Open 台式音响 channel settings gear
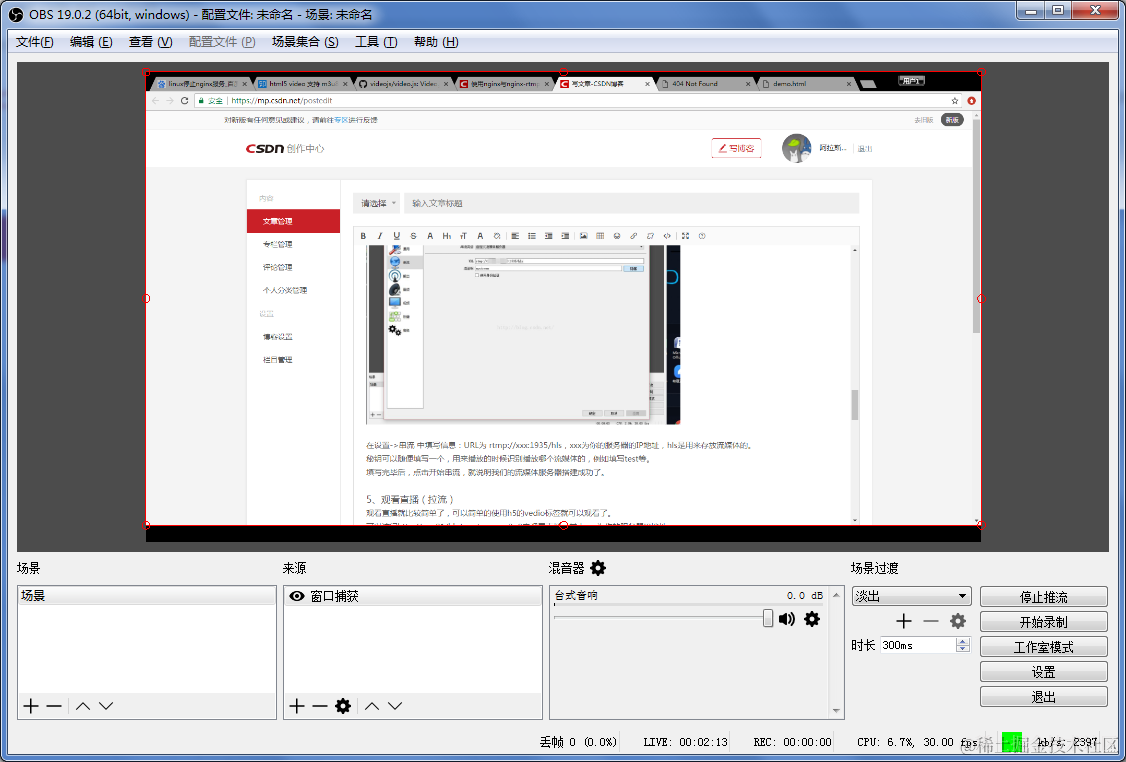 811,619
